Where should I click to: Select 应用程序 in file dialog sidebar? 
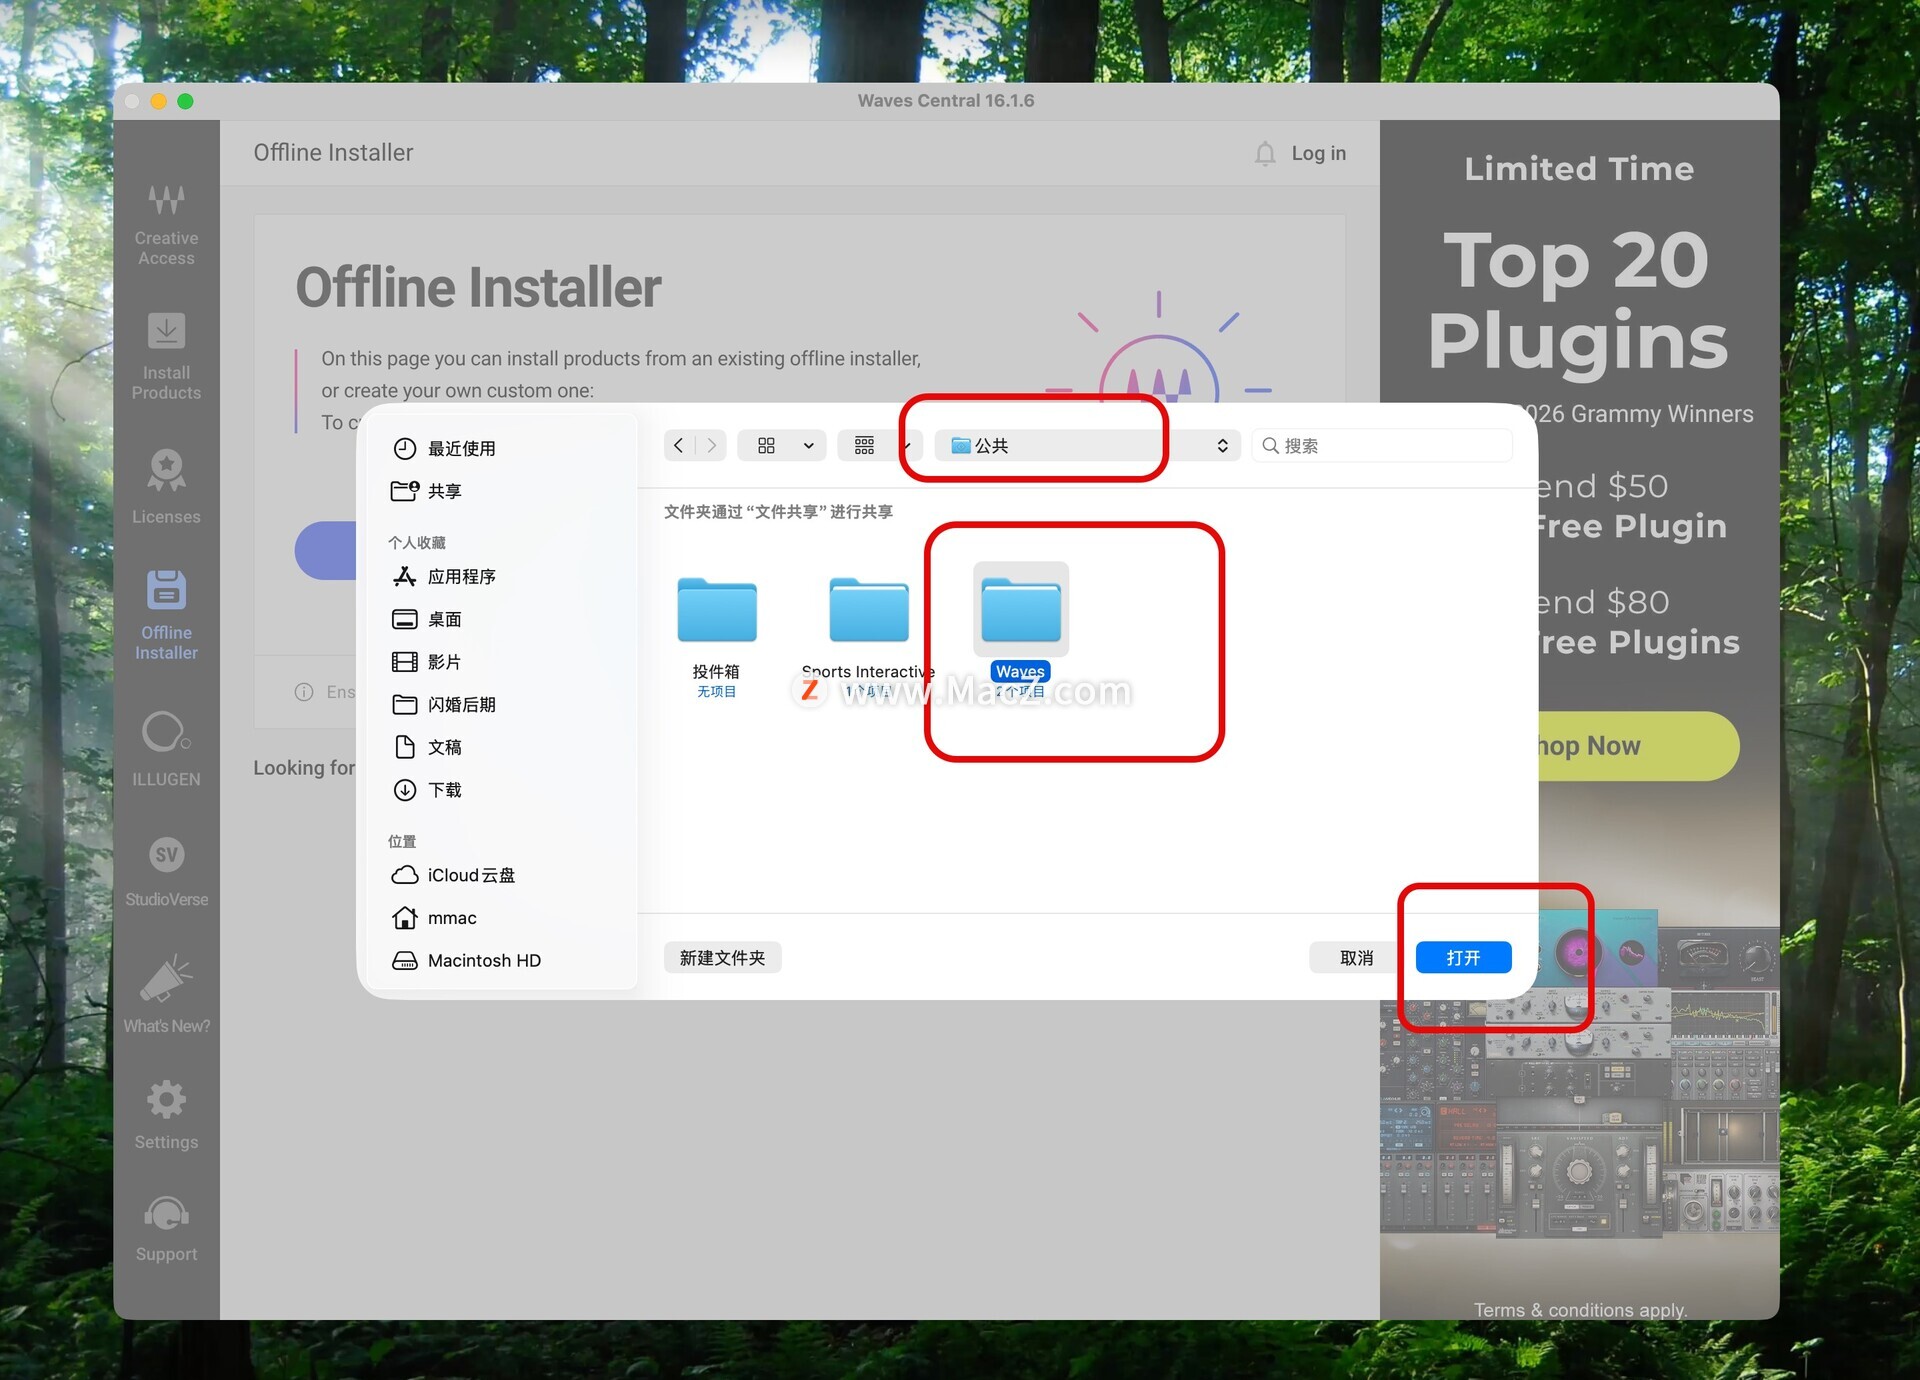(x=461, y=577)
